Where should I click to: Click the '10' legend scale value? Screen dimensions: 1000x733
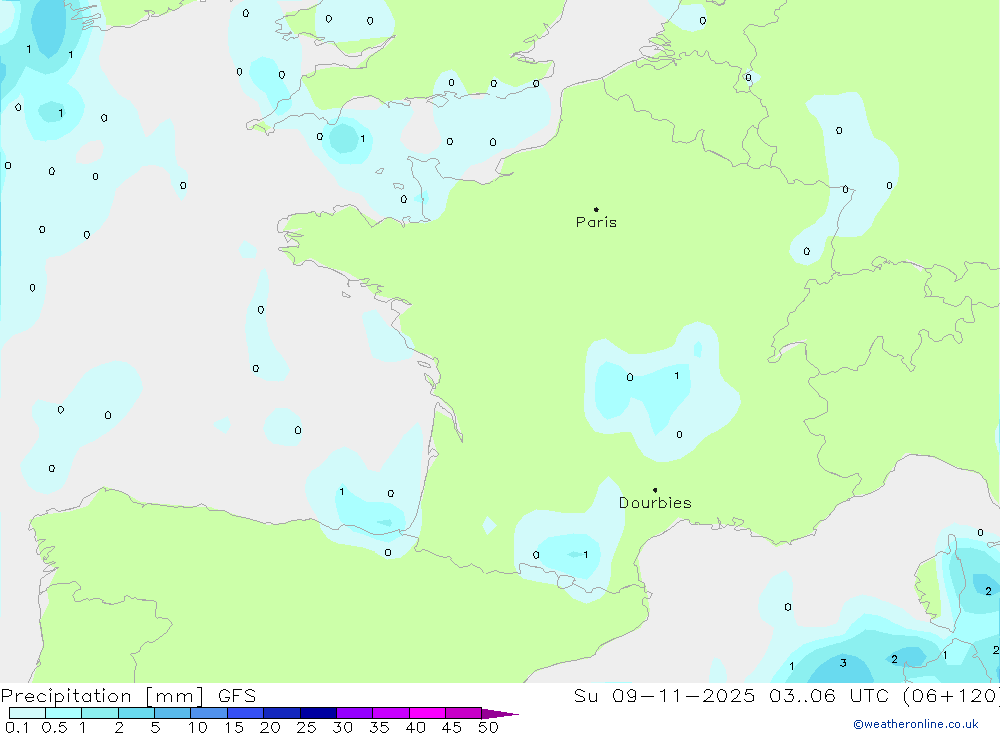197,727
